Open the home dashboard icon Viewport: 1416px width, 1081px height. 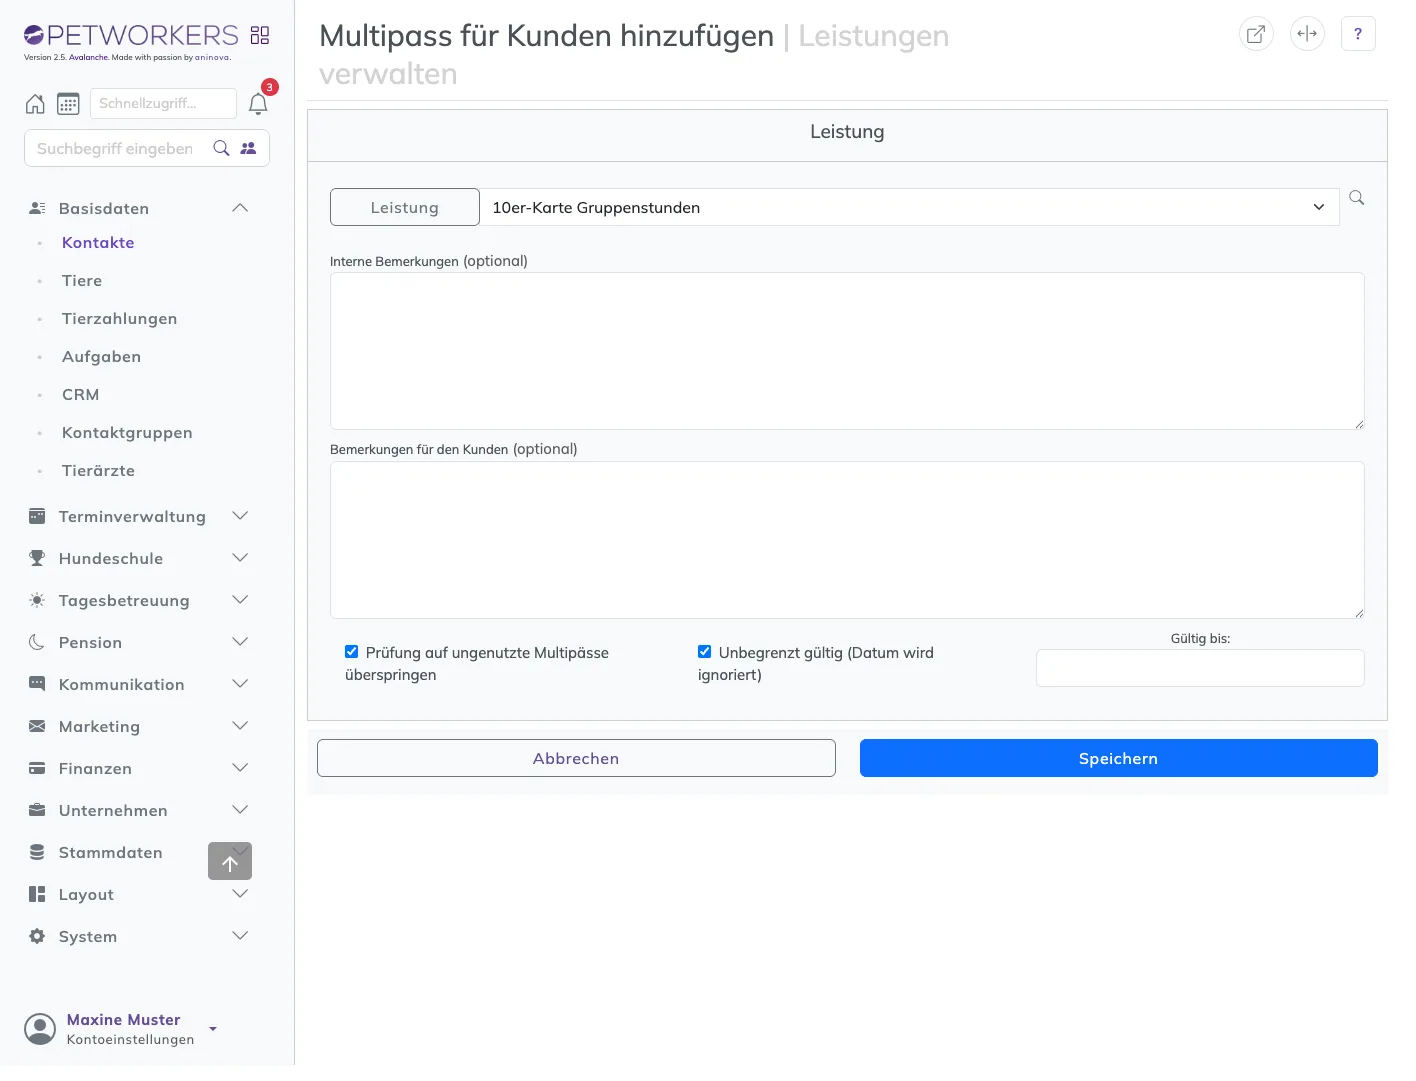coord(35,104)
